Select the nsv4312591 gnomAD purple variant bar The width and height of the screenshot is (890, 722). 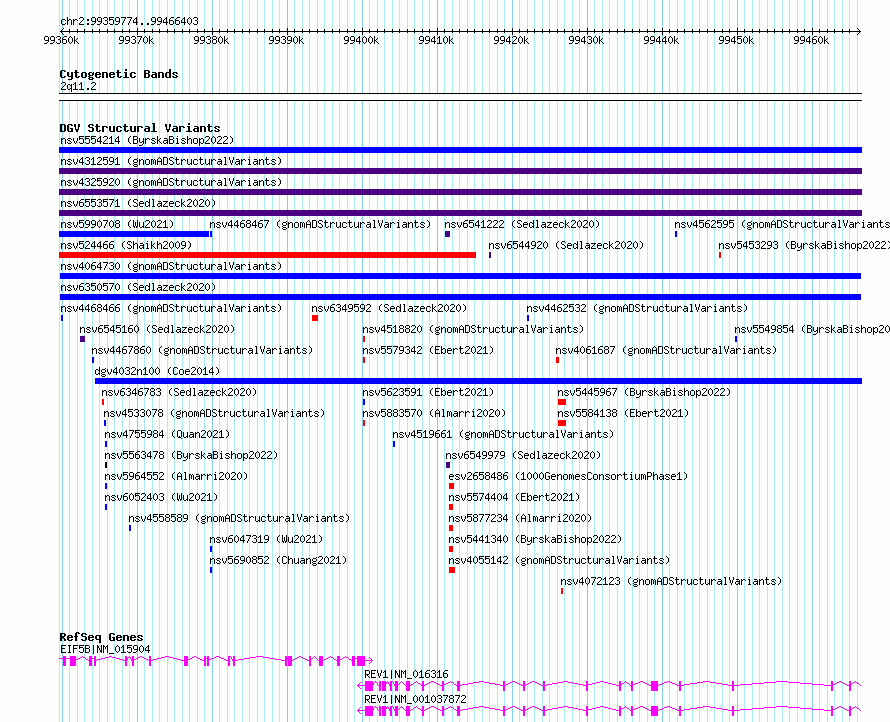[x=460, y=171]
